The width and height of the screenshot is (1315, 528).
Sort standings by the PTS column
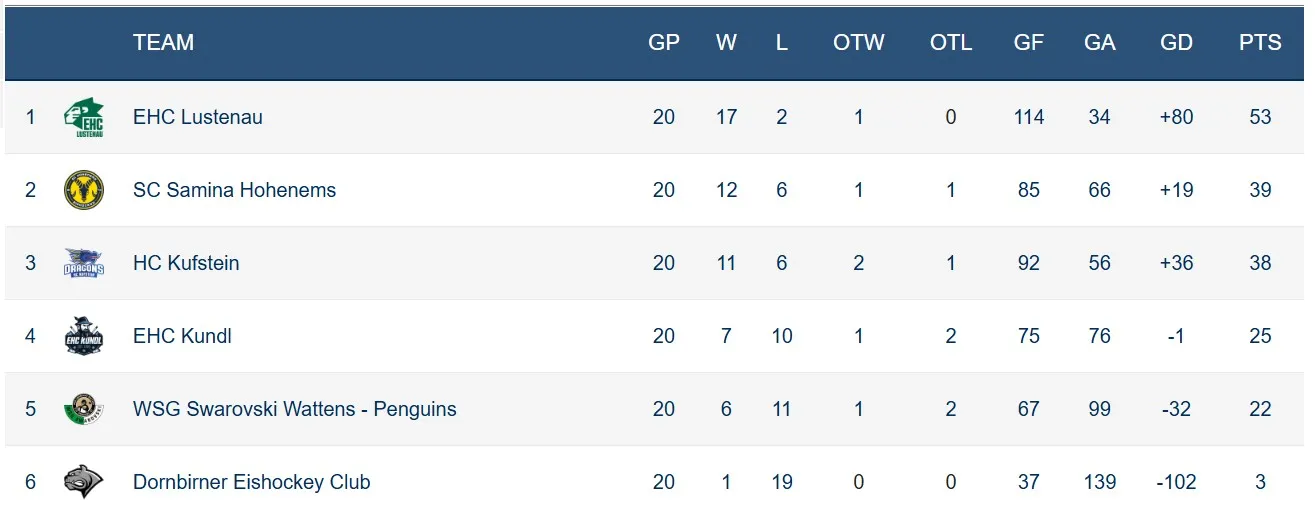click(1260, 43)
